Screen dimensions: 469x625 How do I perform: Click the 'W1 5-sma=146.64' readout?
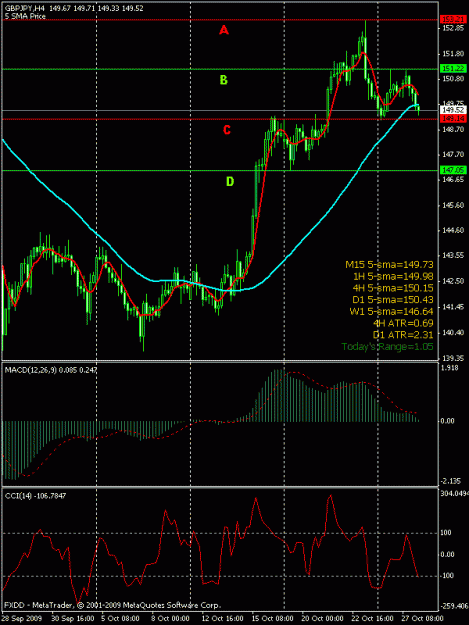point(391,311)
